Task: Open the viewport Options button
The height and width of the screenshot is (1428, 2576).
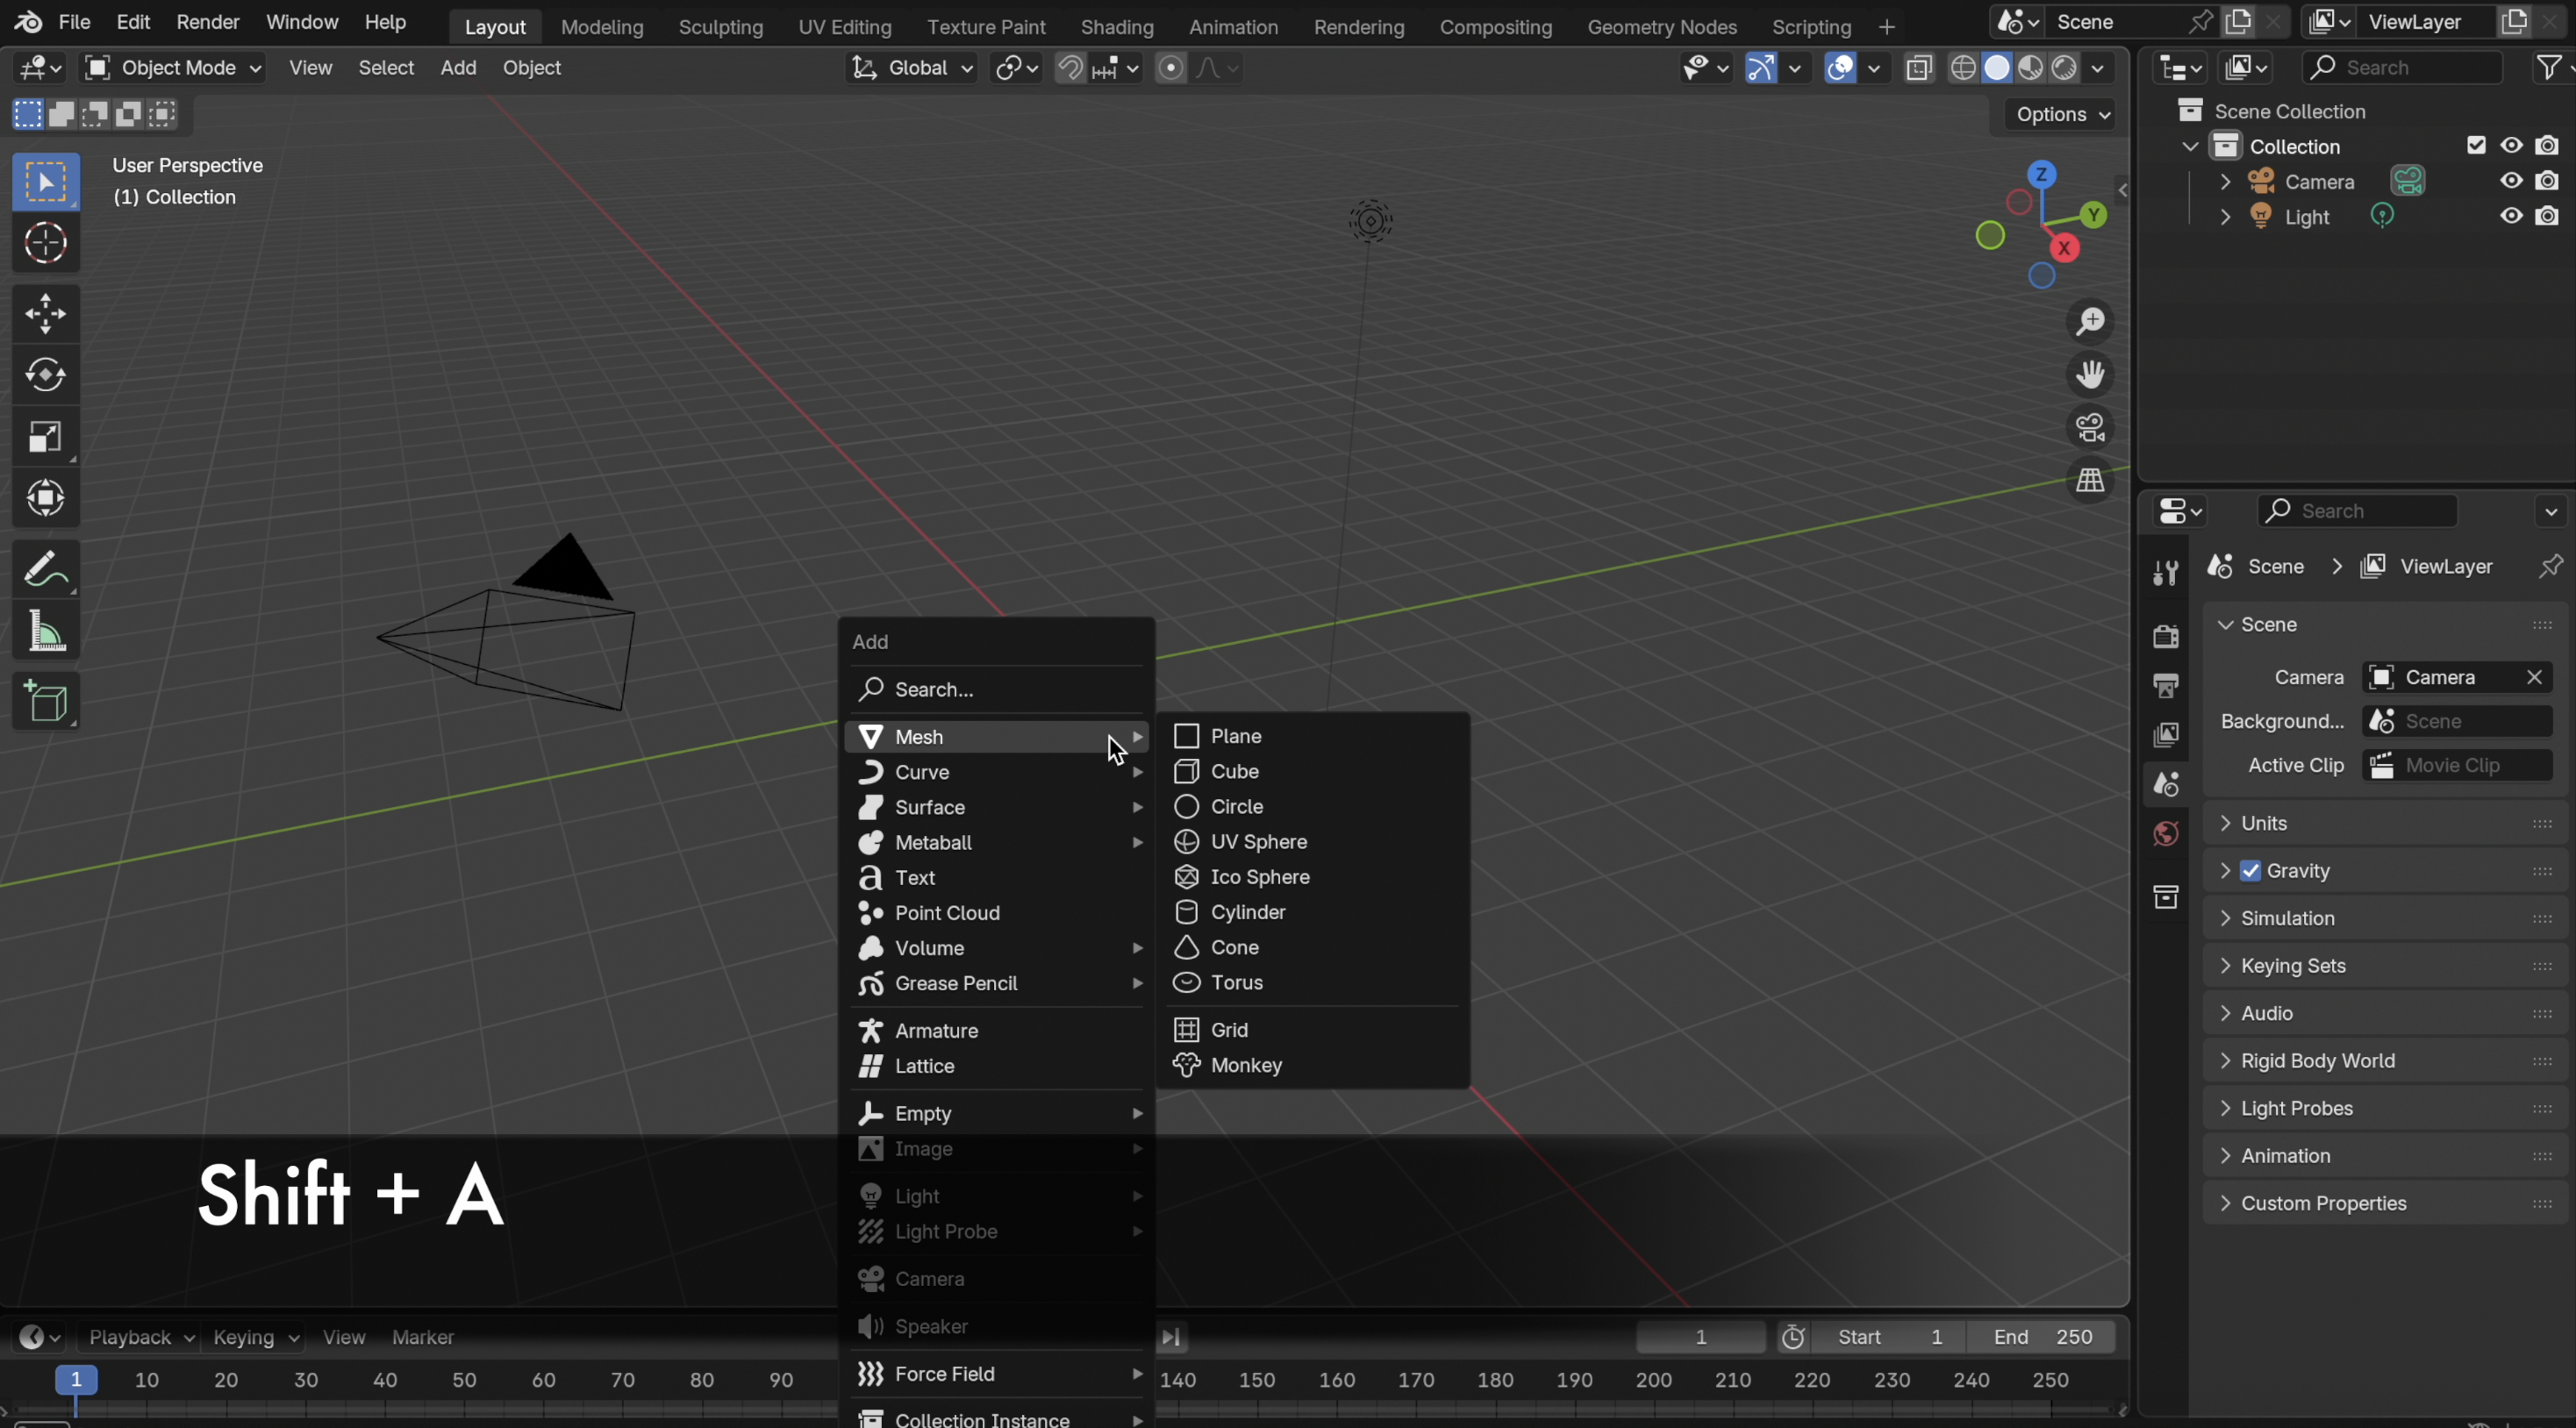Action: (2062, 115)
